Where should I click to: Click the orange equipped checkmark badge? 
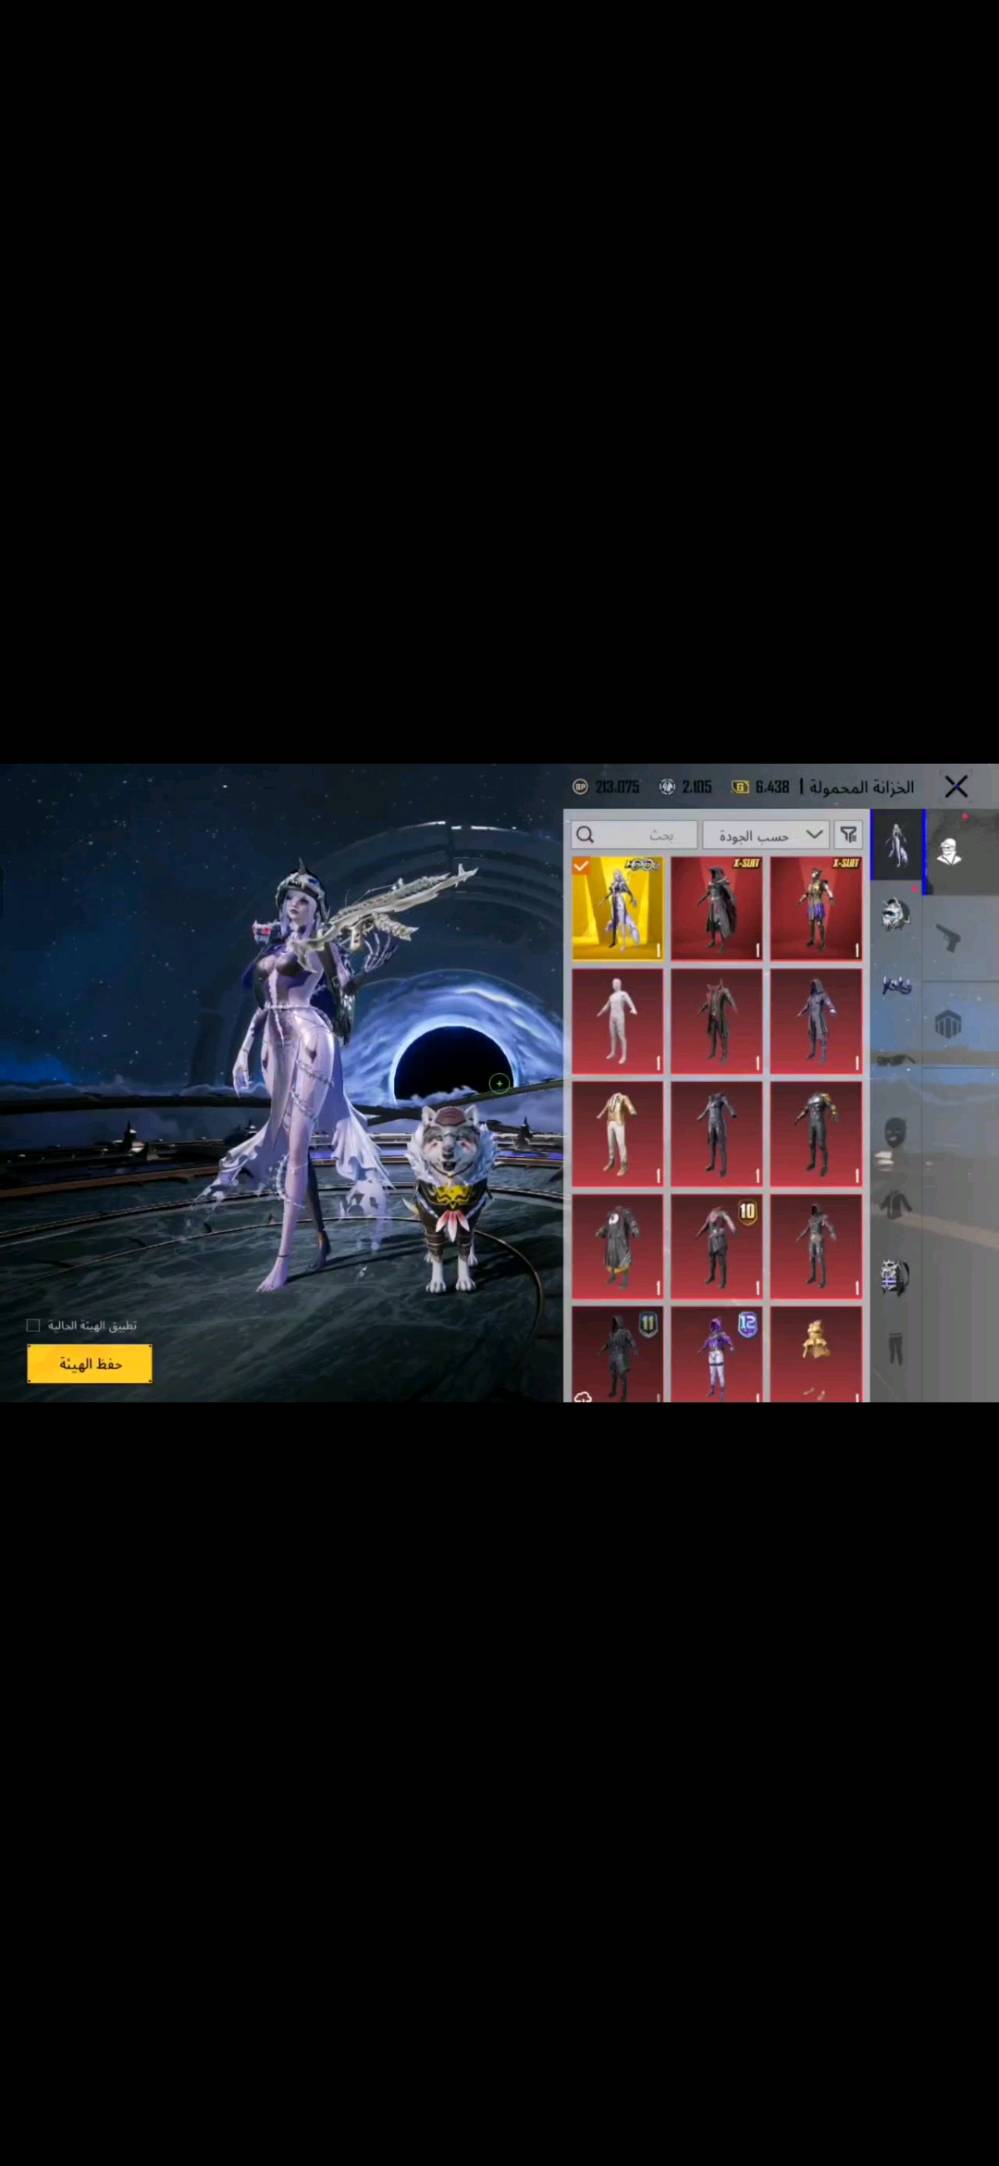581,865
